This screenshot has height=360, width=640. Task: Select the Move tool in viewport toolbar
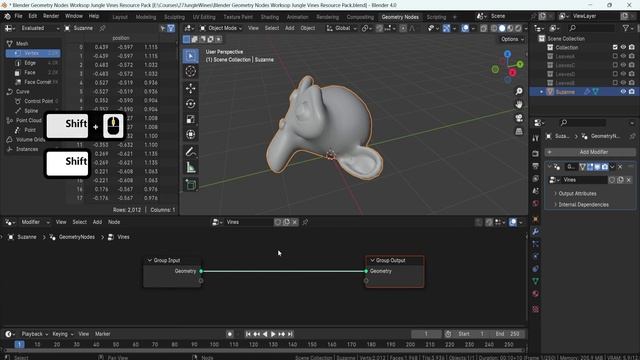190,88
